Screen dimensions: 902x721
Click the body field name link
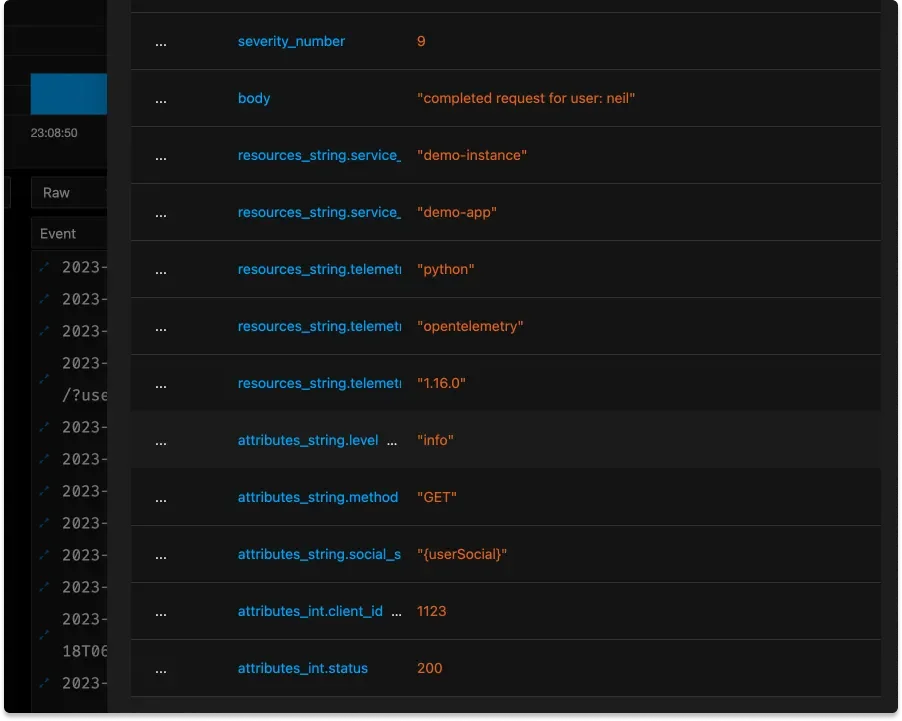click(x=254, y=99)
